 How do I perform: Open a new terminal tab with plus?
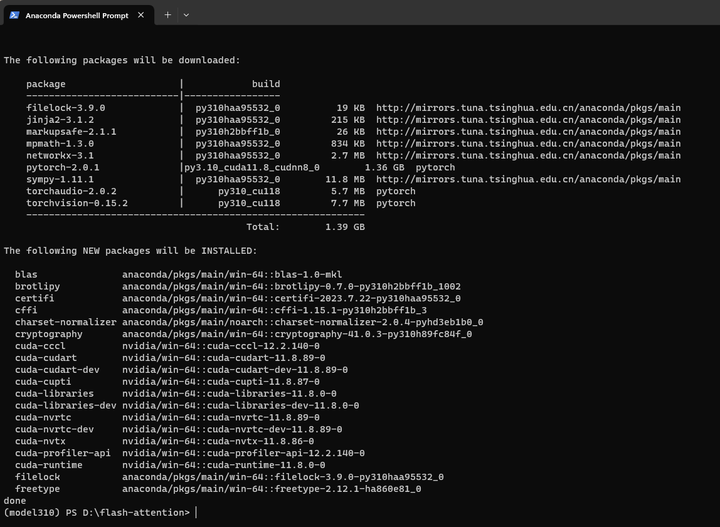[168, 15]
